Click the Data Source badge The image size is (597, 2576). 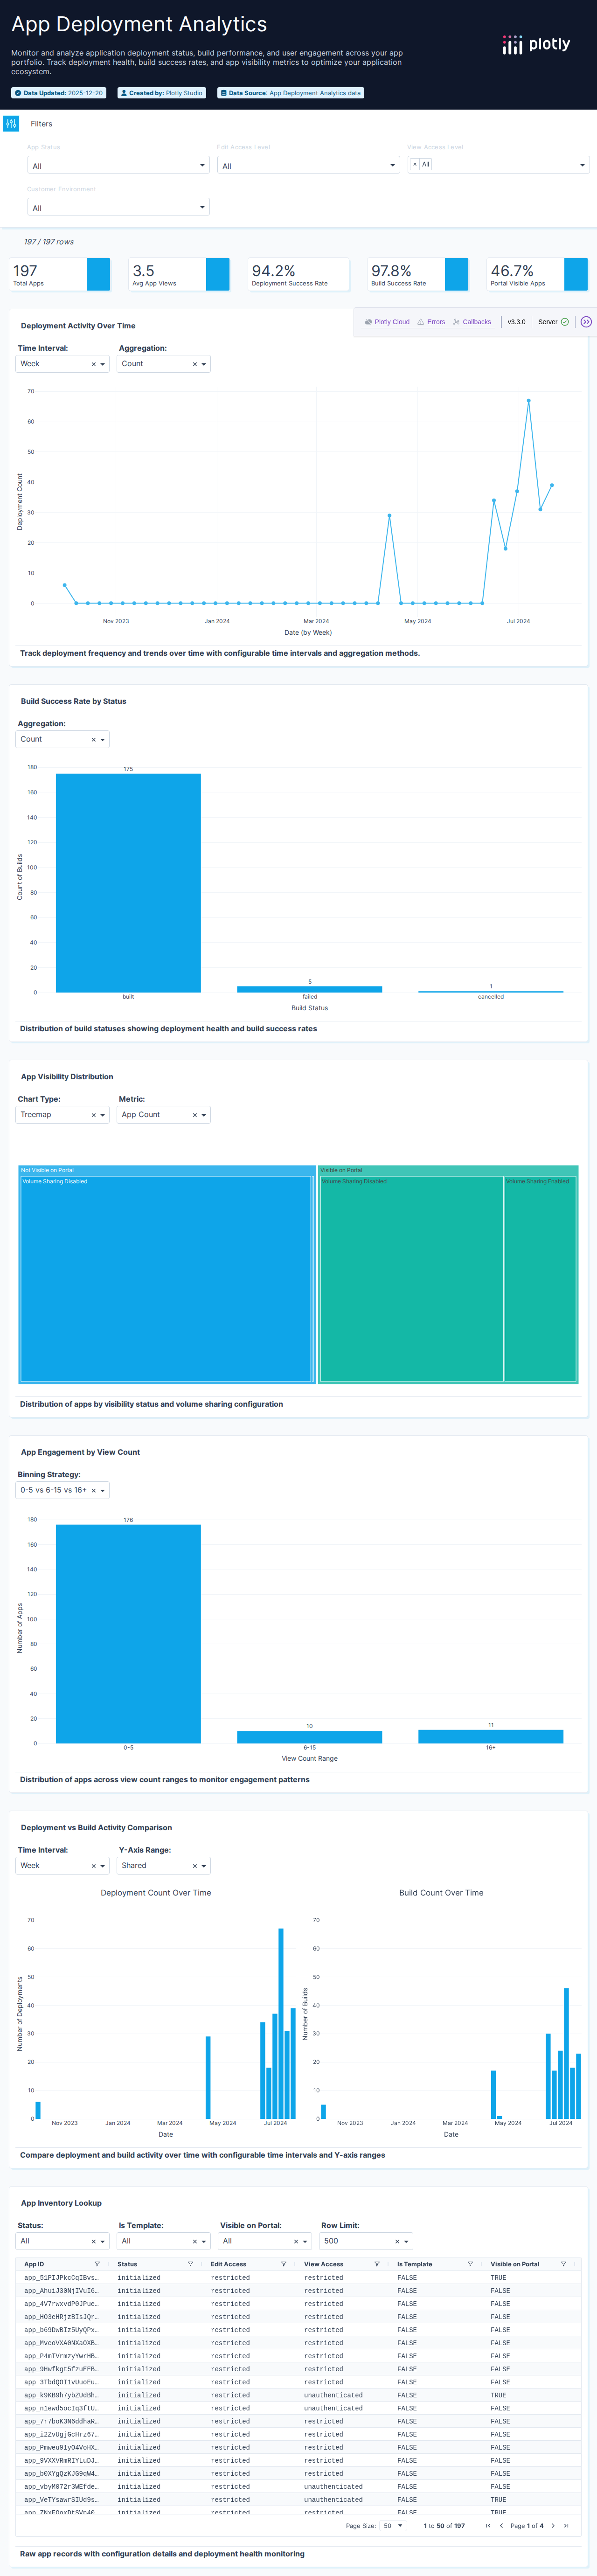click(x=290, y=93)
